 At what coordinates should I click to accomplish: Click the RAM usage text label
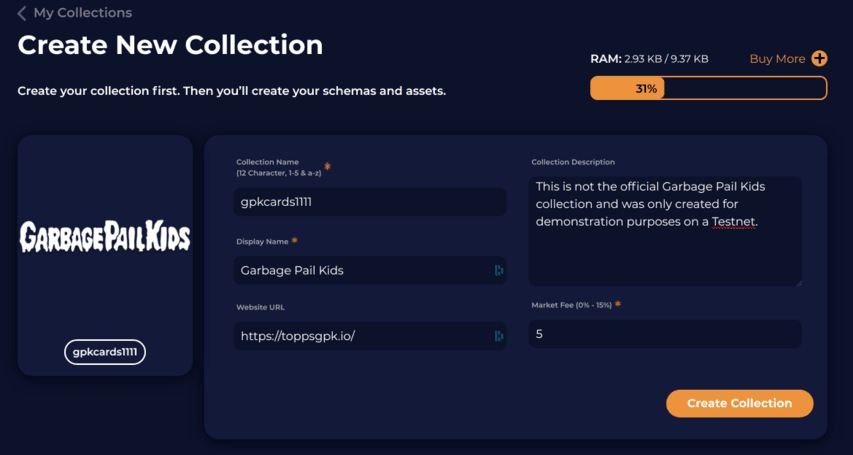649,59
